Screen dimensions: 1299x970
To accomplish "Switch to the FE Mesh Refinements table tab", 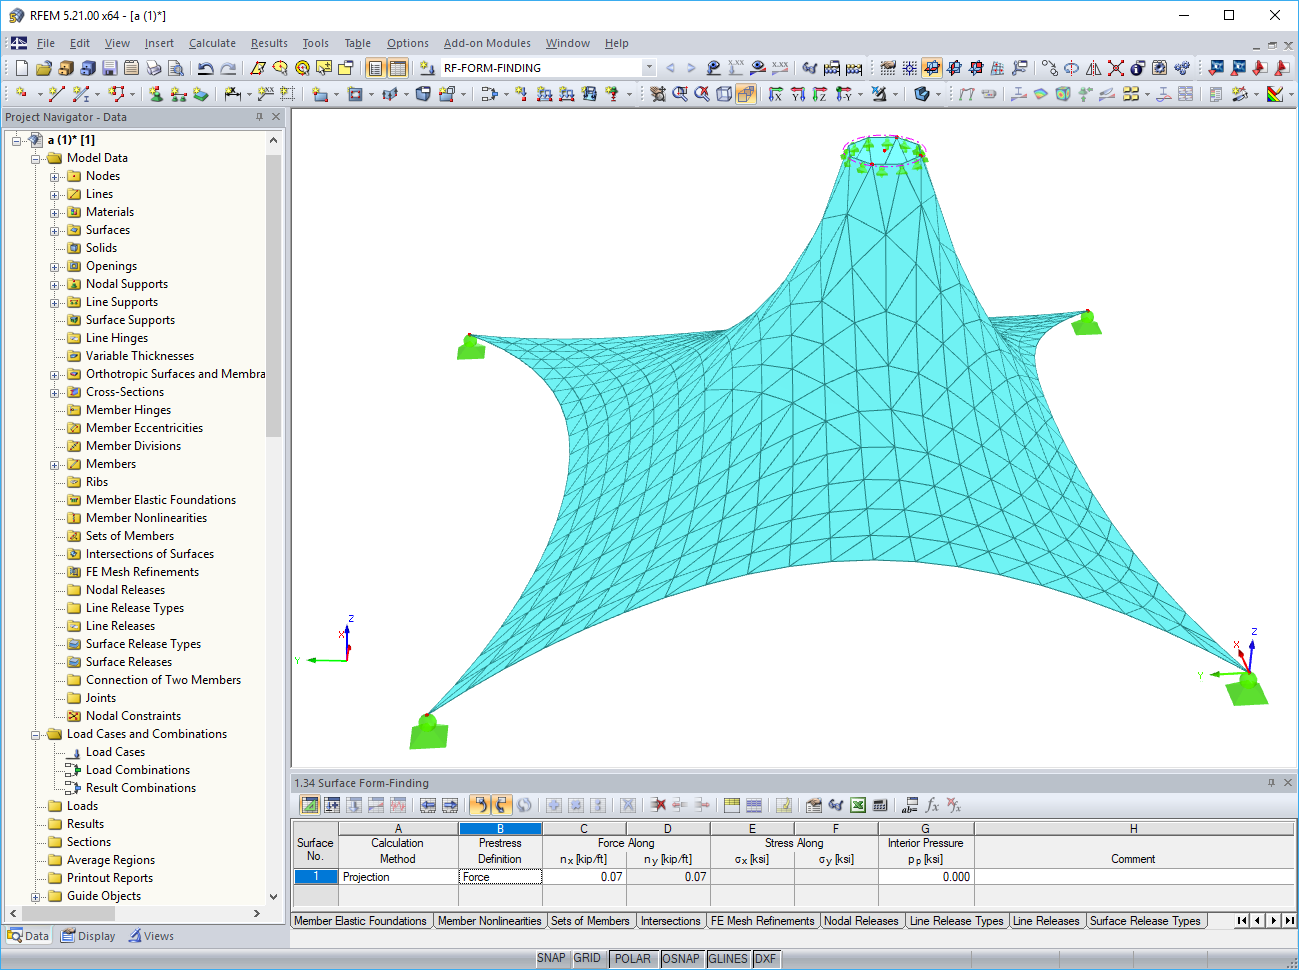I will coord(763,921).
